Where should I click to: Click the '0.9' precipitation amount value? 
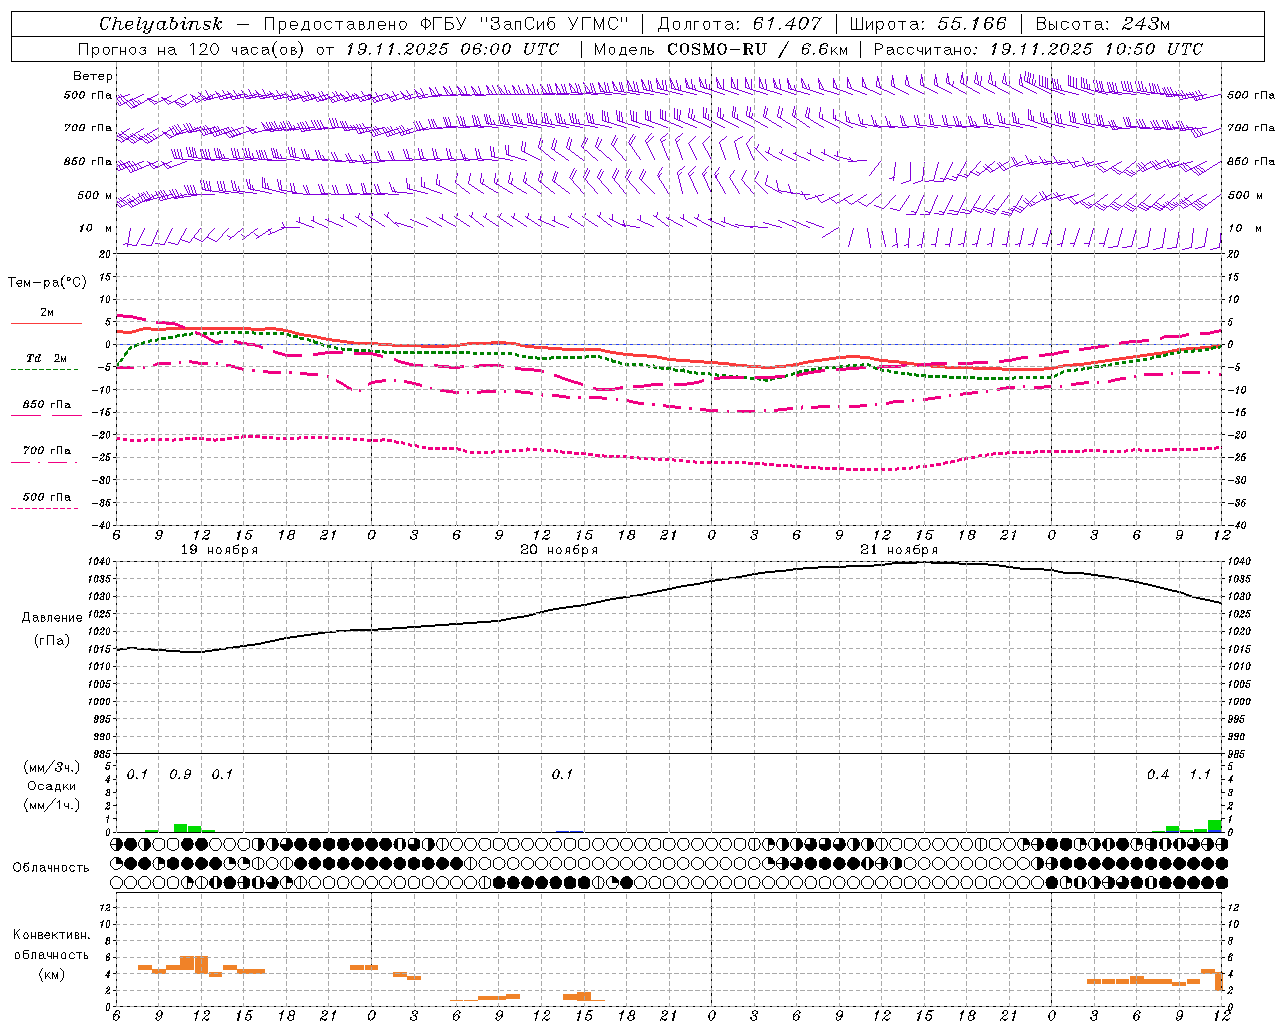(x=181, y=775)
